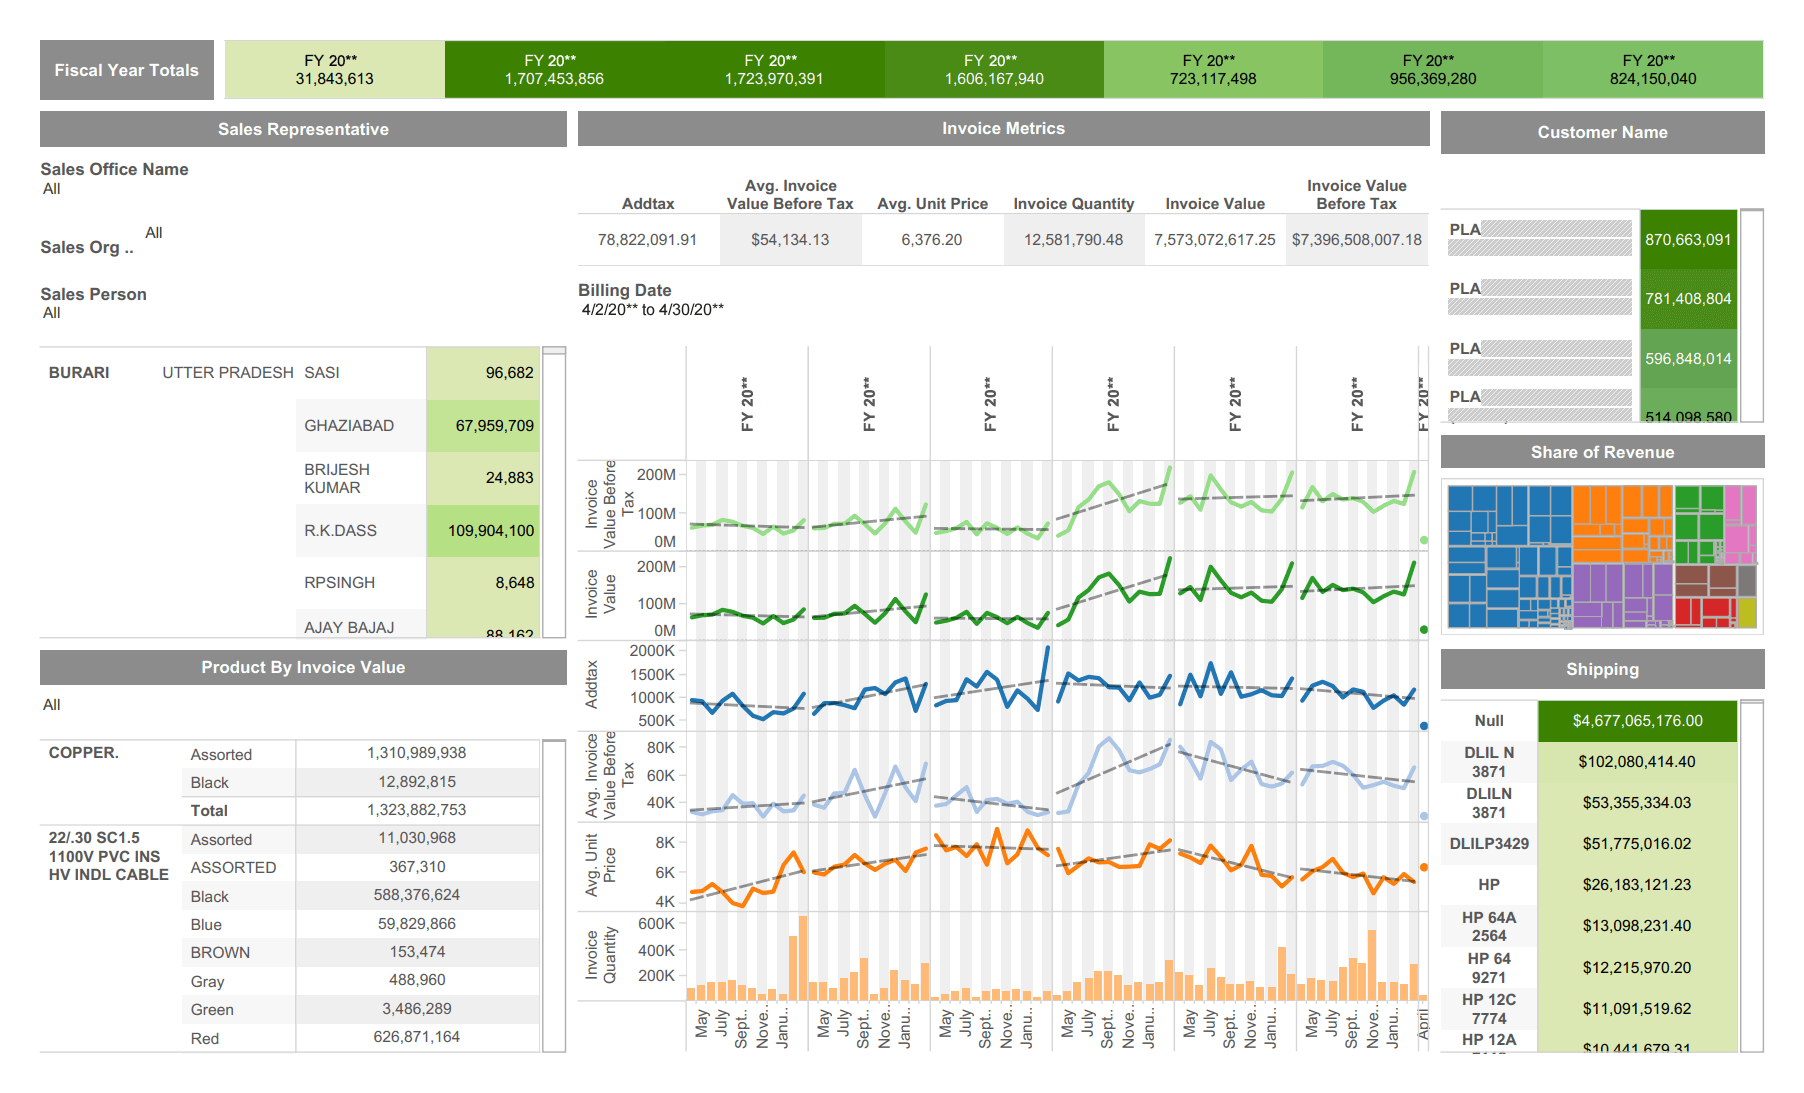Select the customer bar showing 870,663,091
Screen dimensions: 1804x1093
1688,240
